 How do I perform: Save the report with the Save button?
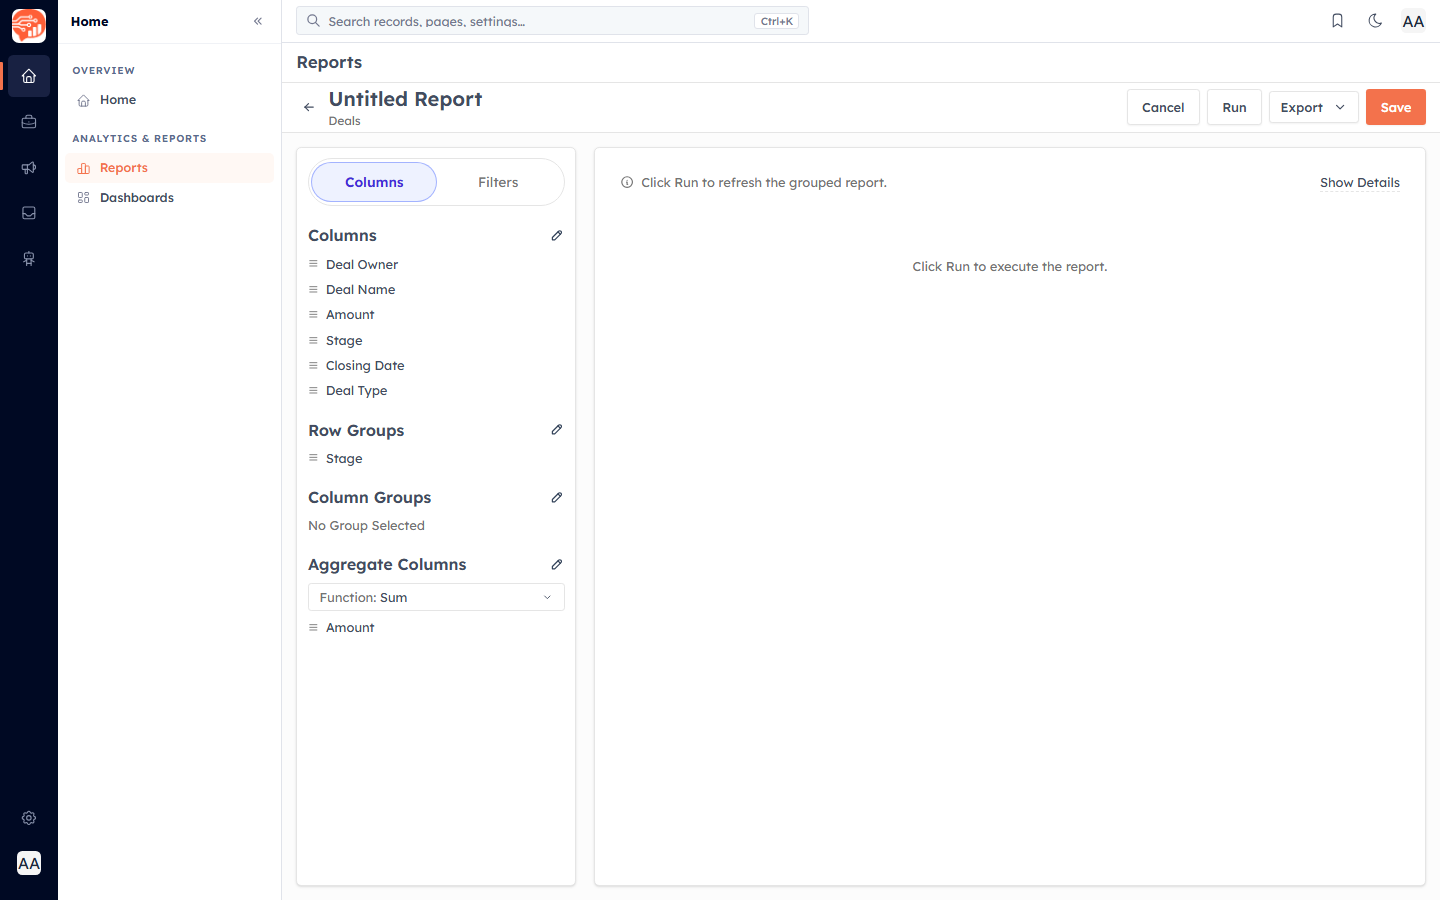(1396, 107)
